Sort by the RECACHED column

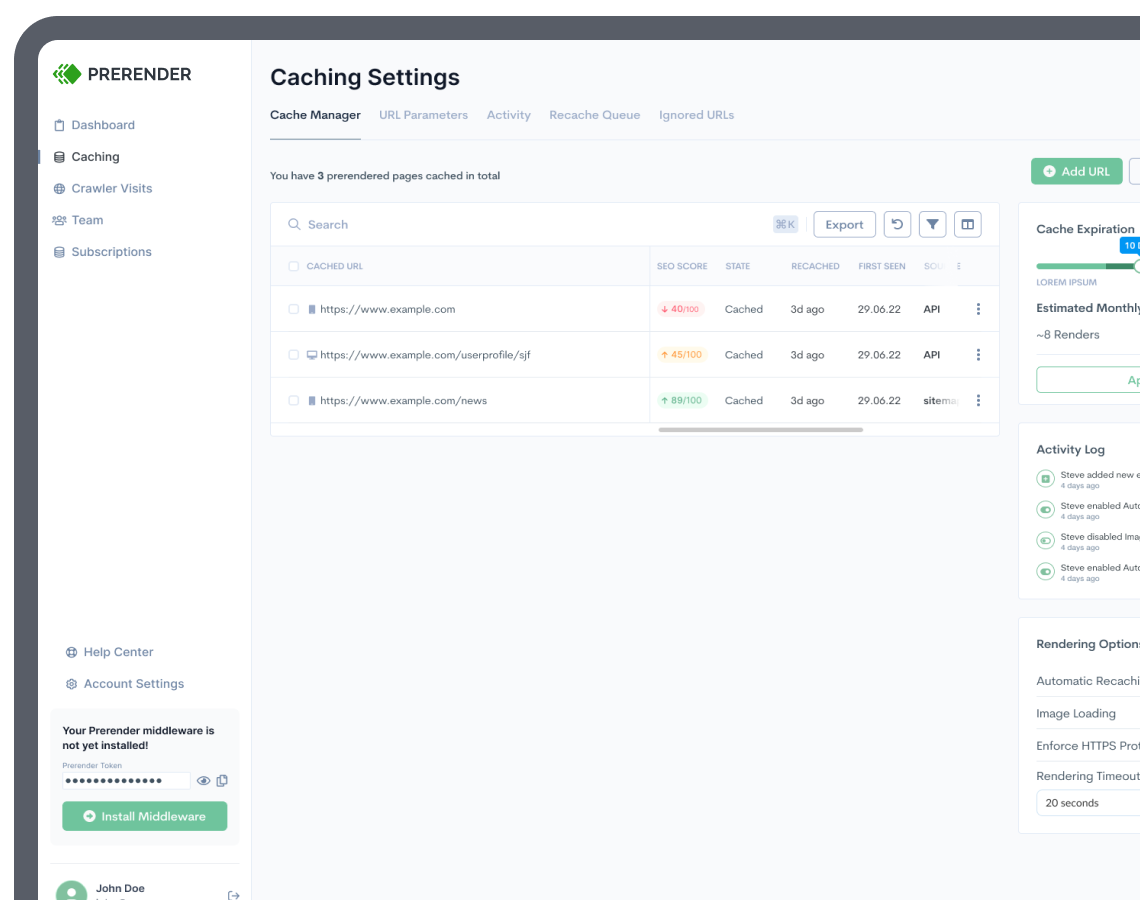[815, 266]
